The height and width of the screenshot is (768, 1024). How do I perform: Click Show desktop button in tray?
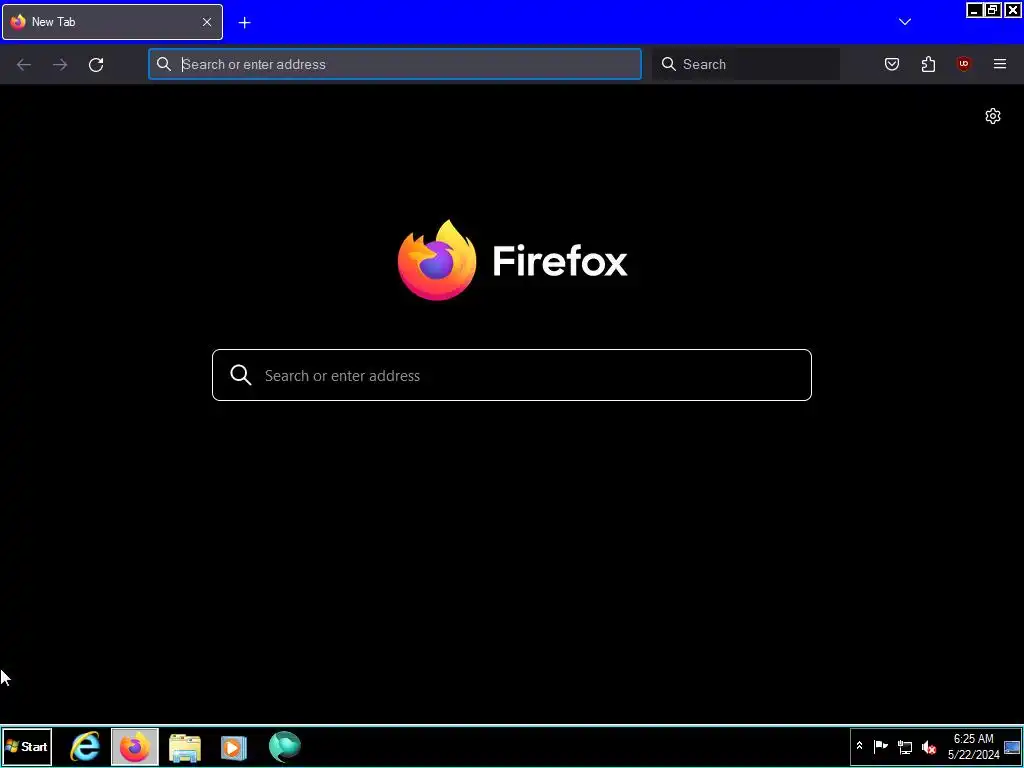(1012, 746)
